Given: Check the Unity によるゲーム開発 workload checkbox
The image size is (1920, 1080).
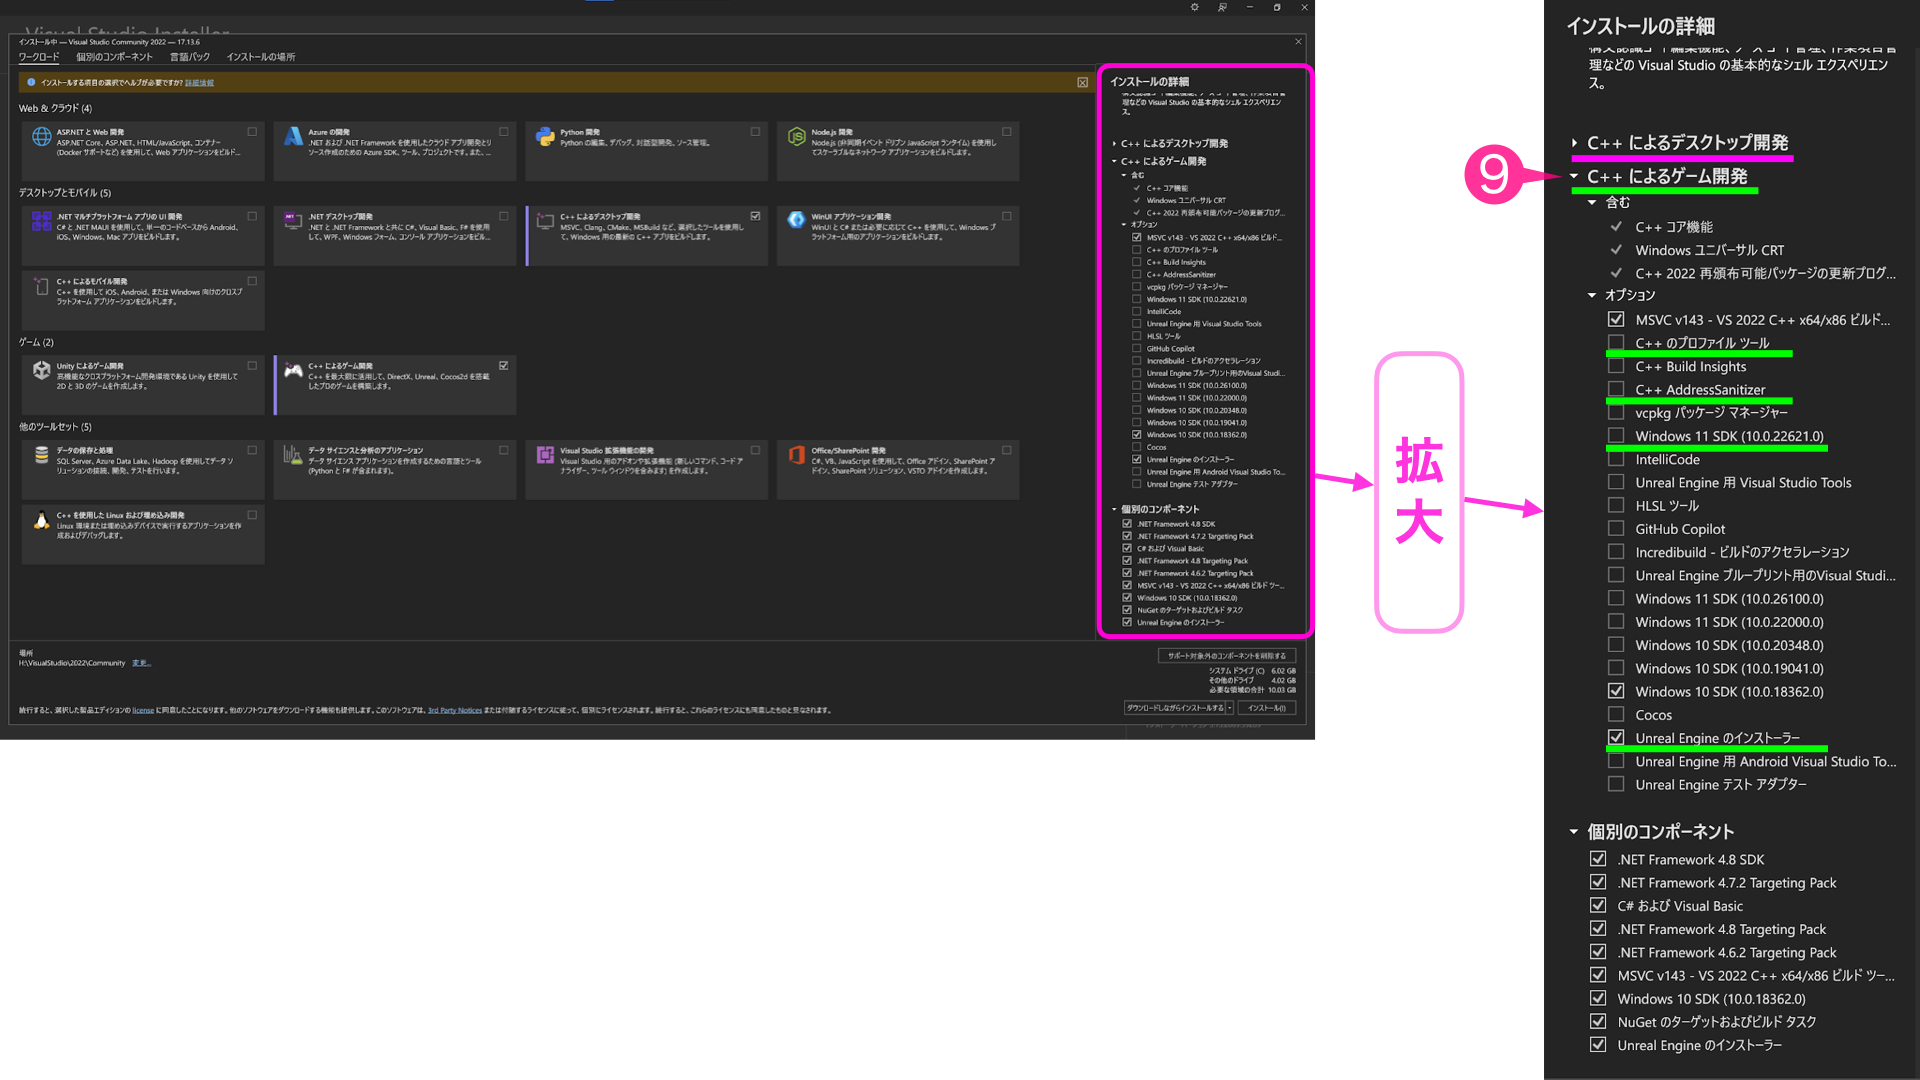Looking at the screenshot, I should coord(252,366).
